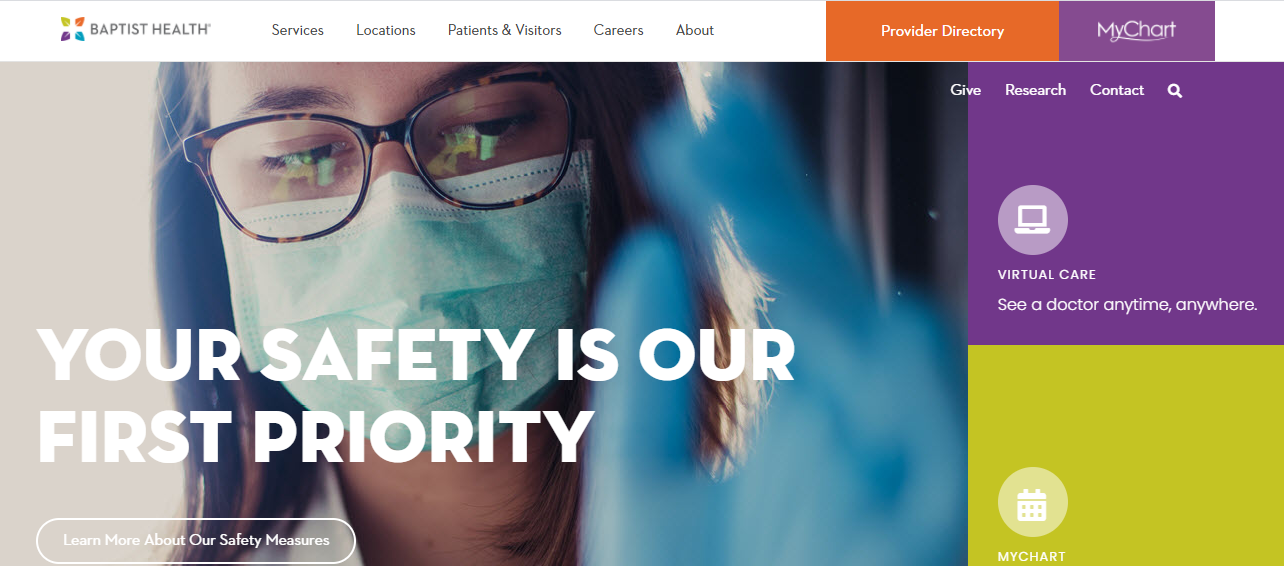Open Patients & Visitors menu
Screen dimensions: 1284x566
point(505,30)
